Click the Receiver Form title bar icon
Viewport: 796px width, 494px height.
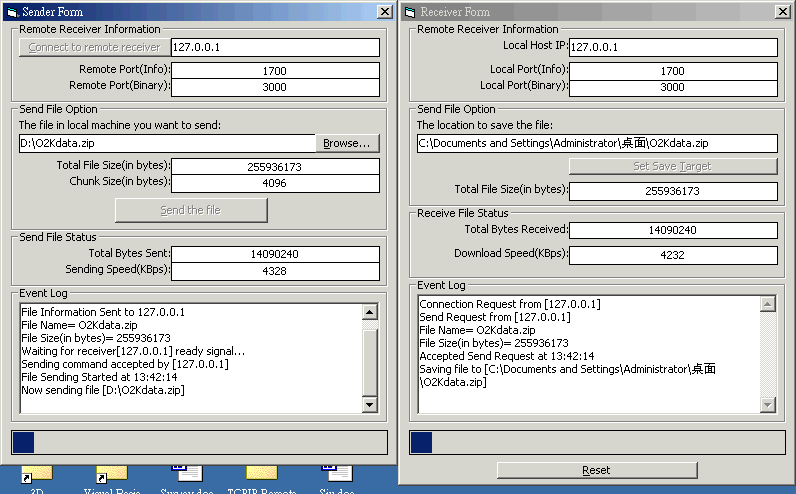click(410, 12)
